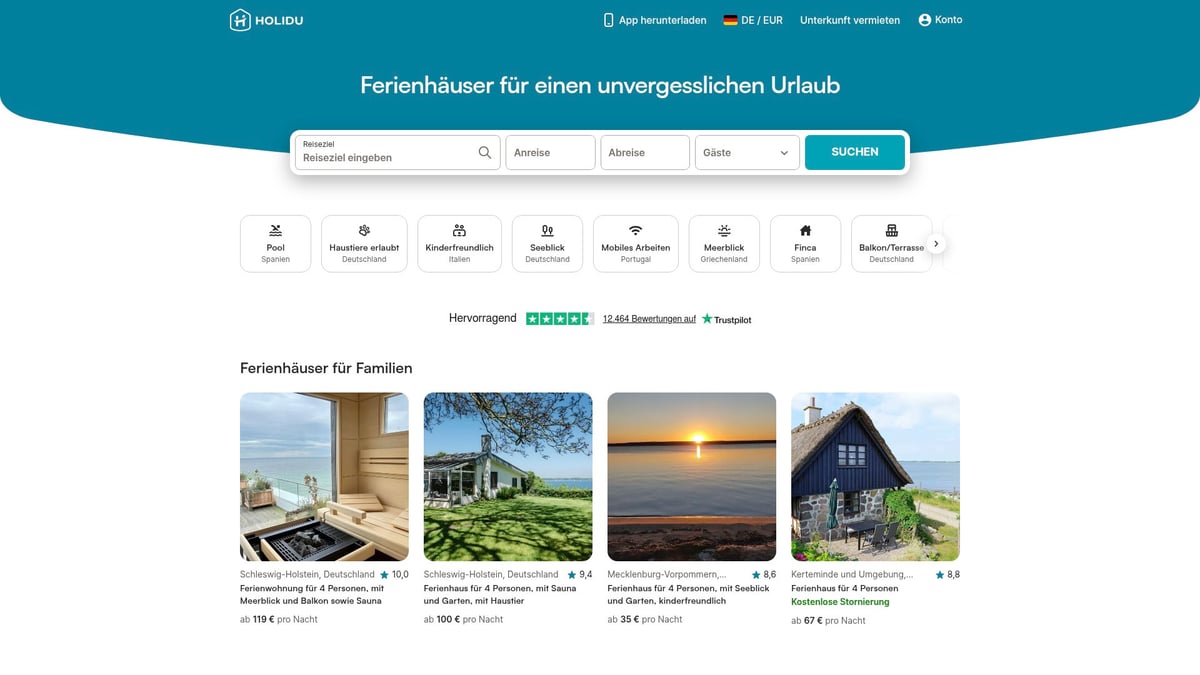
Task: Expand the Gäste dropdown
Action: [747, 153]
